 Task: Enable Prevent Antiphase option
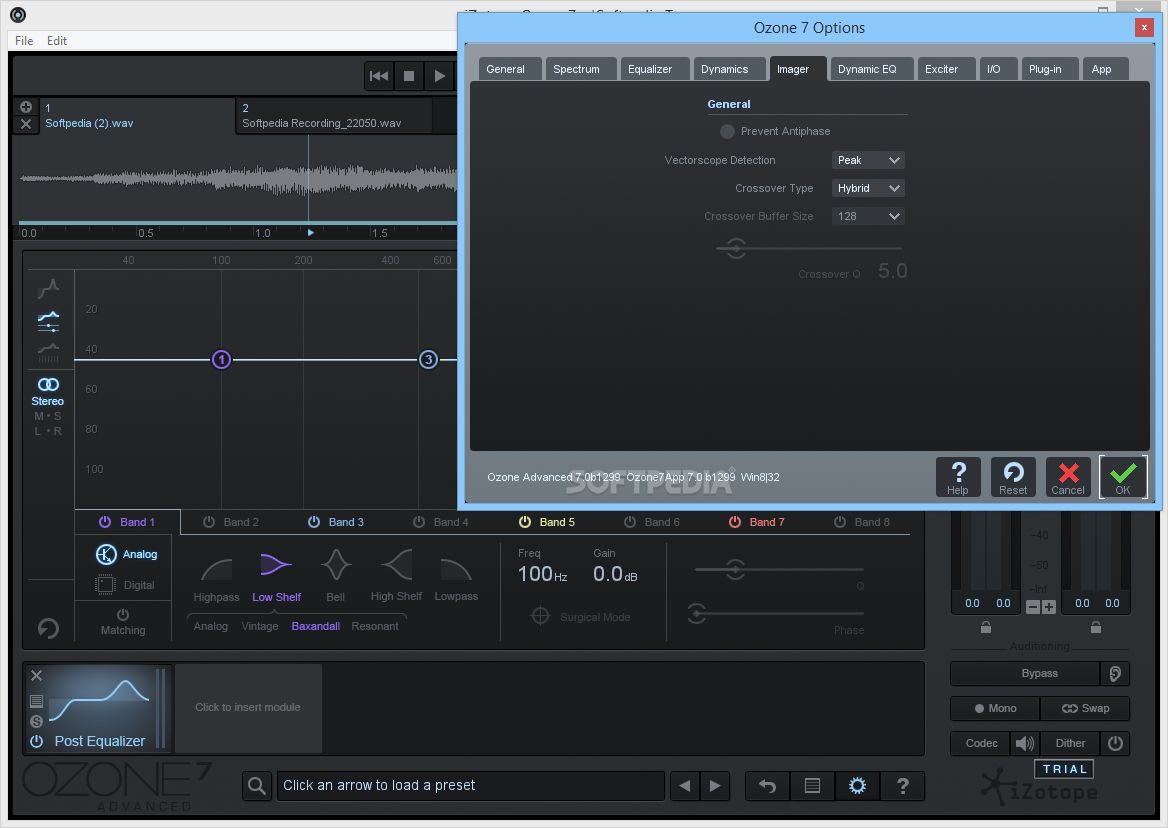pyautogui.click(x=727, y=131)
